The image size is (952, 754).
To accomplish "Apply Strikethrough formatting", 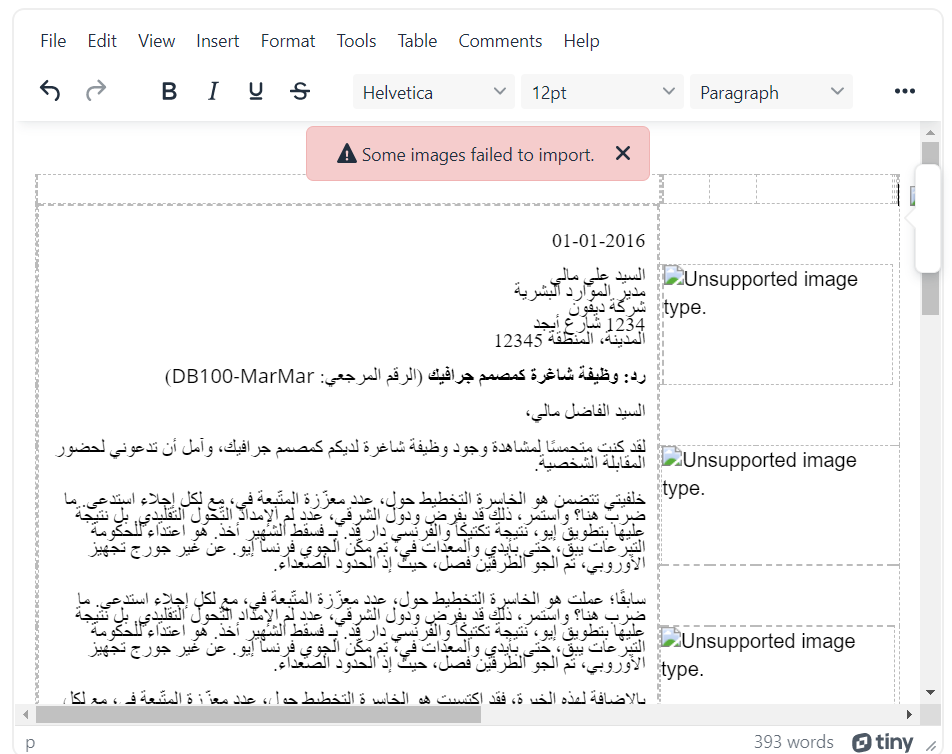I will (300, 92).
